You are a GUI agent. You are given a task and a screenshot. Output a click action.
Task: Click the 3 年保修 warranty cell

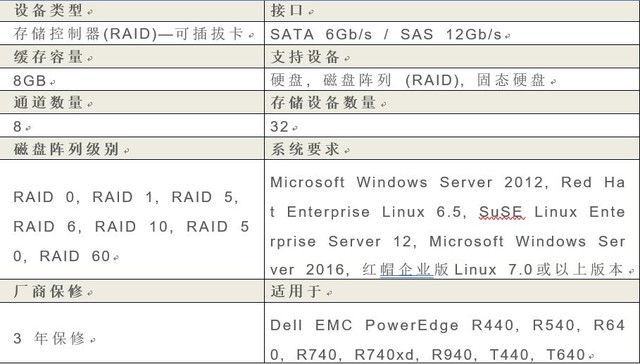tap(132, 333)
